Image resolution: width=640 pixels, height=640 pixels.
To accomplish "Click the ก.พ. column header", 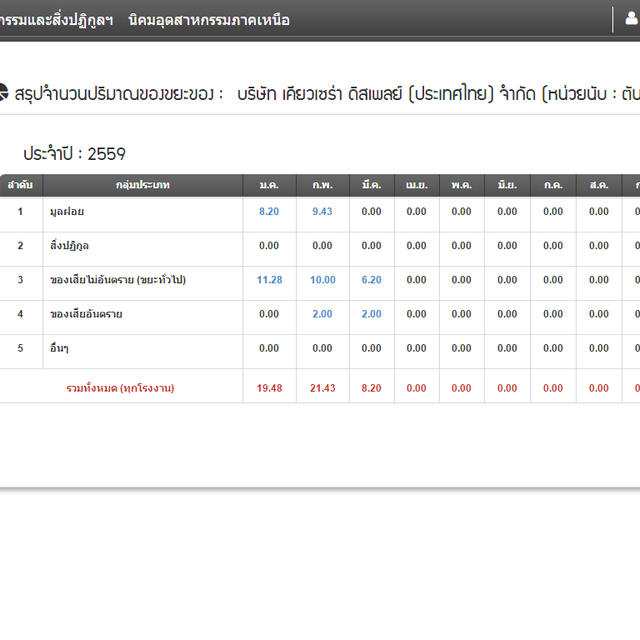I will point(323,185).
